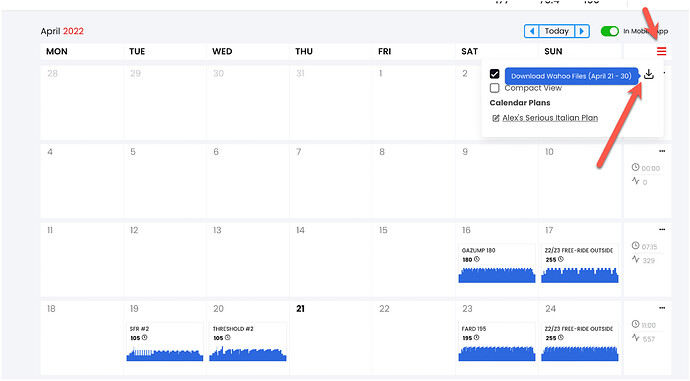Click edit icon beside Alex's Serious Italian Plan
Screen dimensions: 690x381
[x=495, y=118]
